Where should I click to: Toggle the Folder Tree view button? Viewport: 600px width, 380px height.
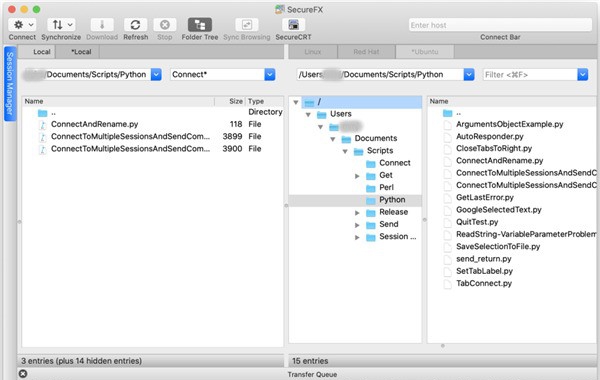(200, 25)
